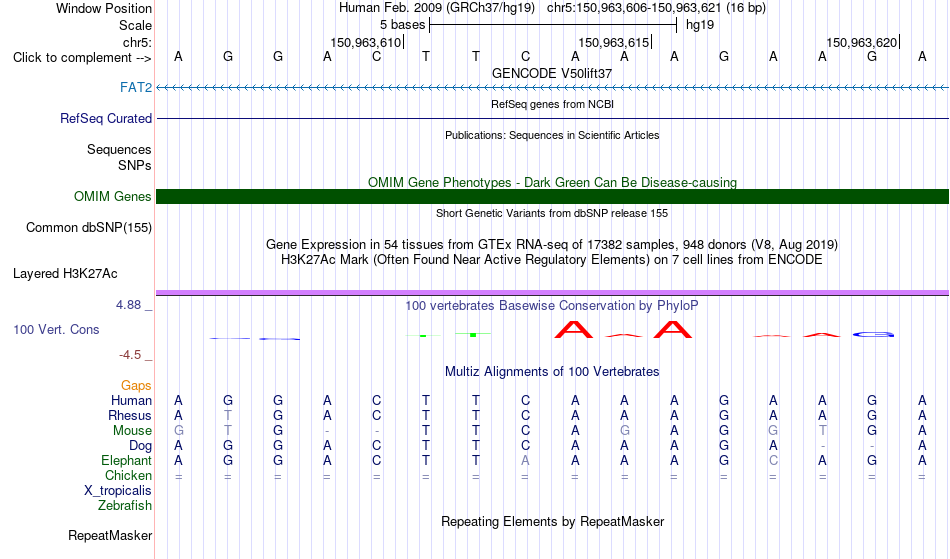Image resolution: width=950 pixels, height=559 pixels.
Task: Click the 'Click to complement -->' label
Action: [82, 58]
